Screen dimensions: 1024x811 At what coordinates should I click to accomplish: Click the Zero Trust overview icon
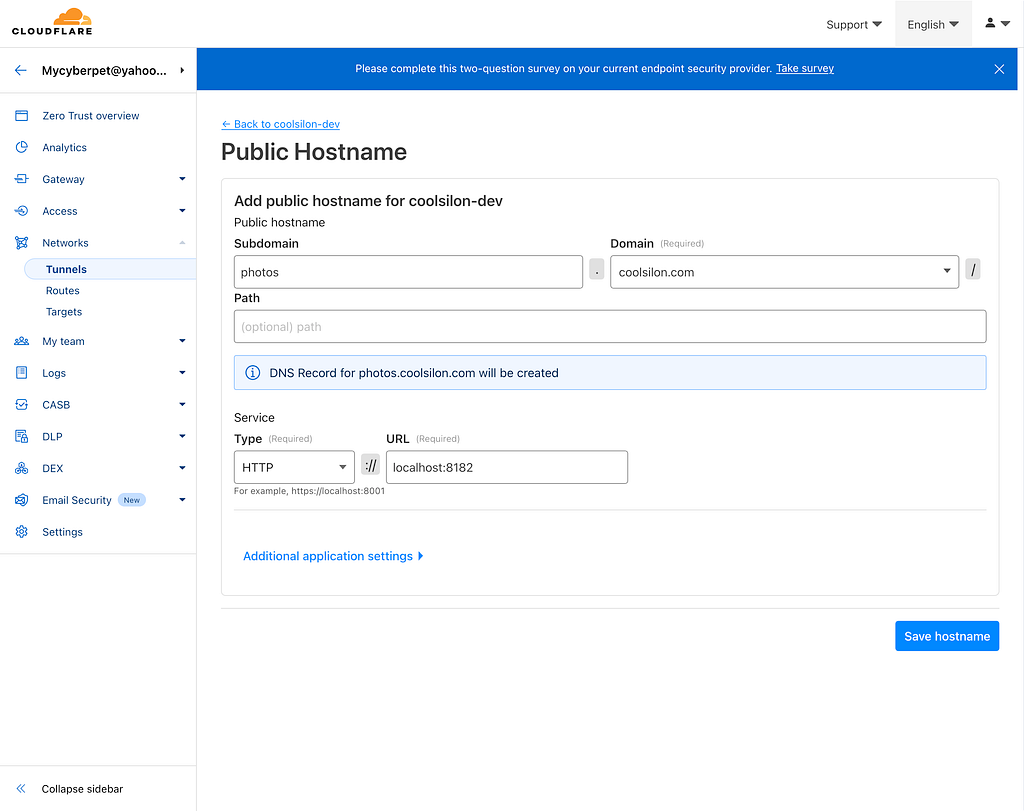coord(22,116)
